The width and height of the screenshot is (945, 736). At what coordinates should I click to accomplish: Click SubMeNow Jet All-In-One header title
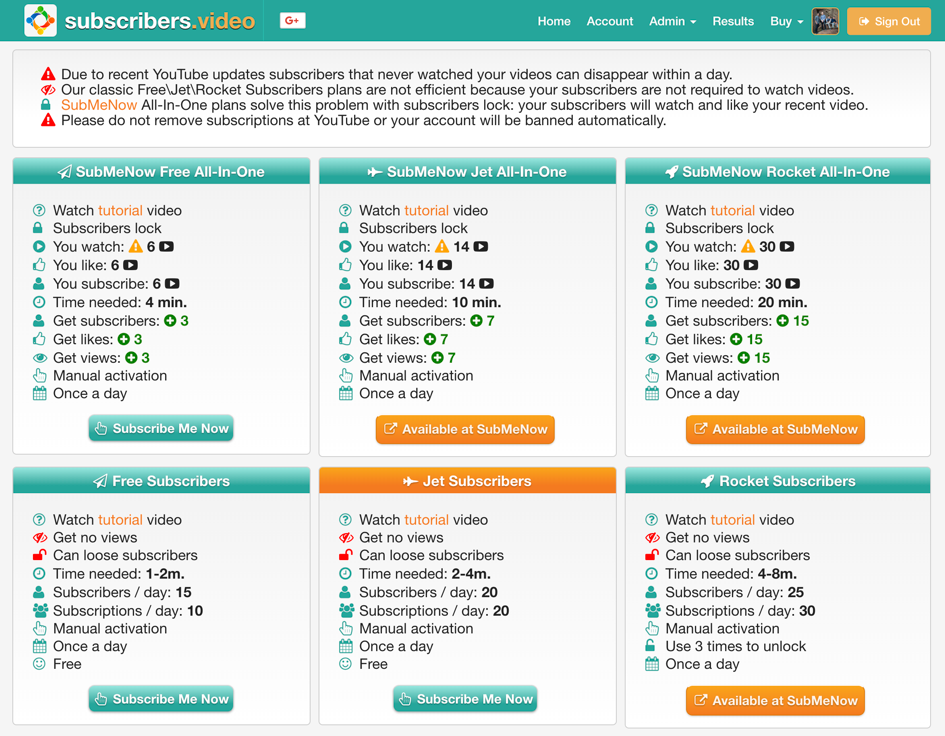tap(476, 172)
